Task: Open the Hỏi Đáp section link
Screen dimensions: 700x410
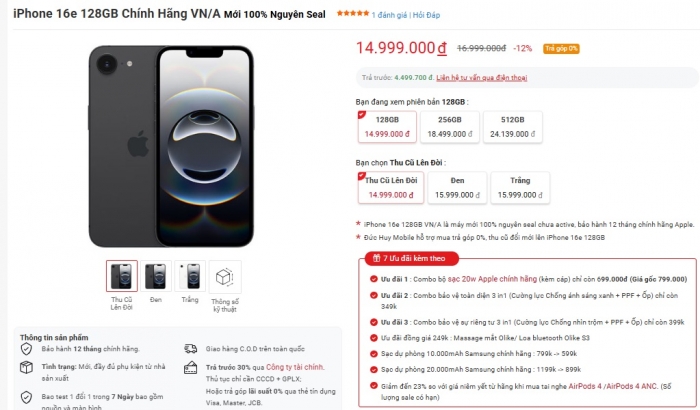Action: pyautogui.click(x=426, y=15)
